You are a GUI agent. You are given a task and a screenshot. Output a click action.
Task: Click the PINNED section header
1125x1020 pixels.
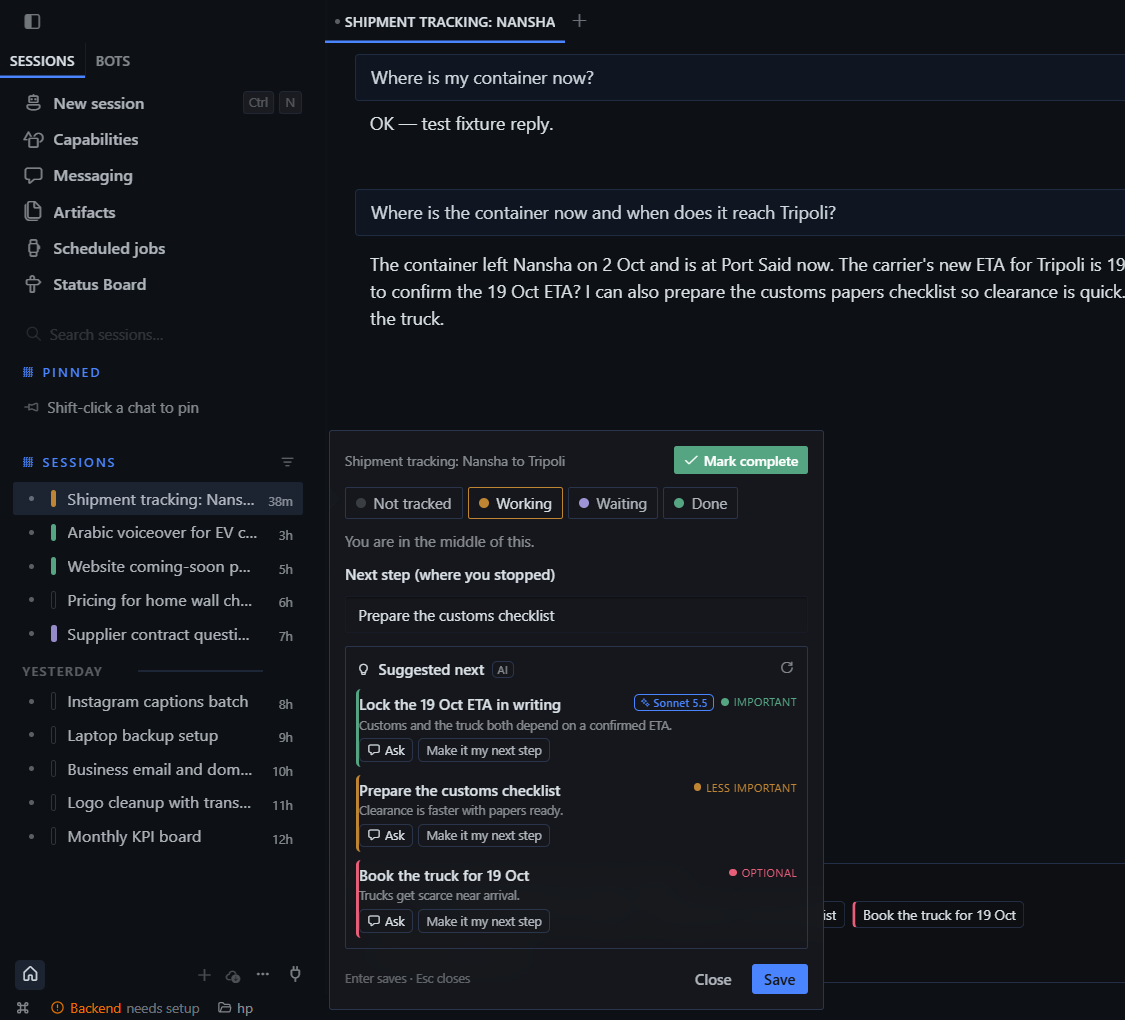click(x=71, y=372)
